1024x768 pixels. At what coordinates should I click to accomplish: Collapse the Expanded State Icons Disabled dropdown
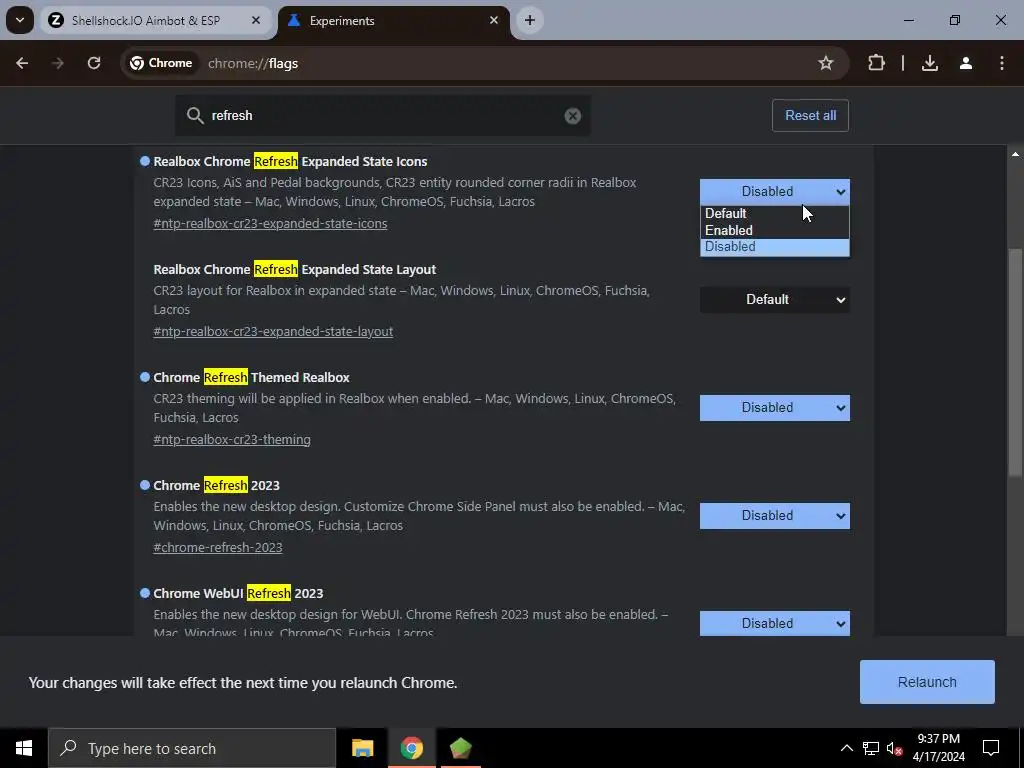(775, 192)
